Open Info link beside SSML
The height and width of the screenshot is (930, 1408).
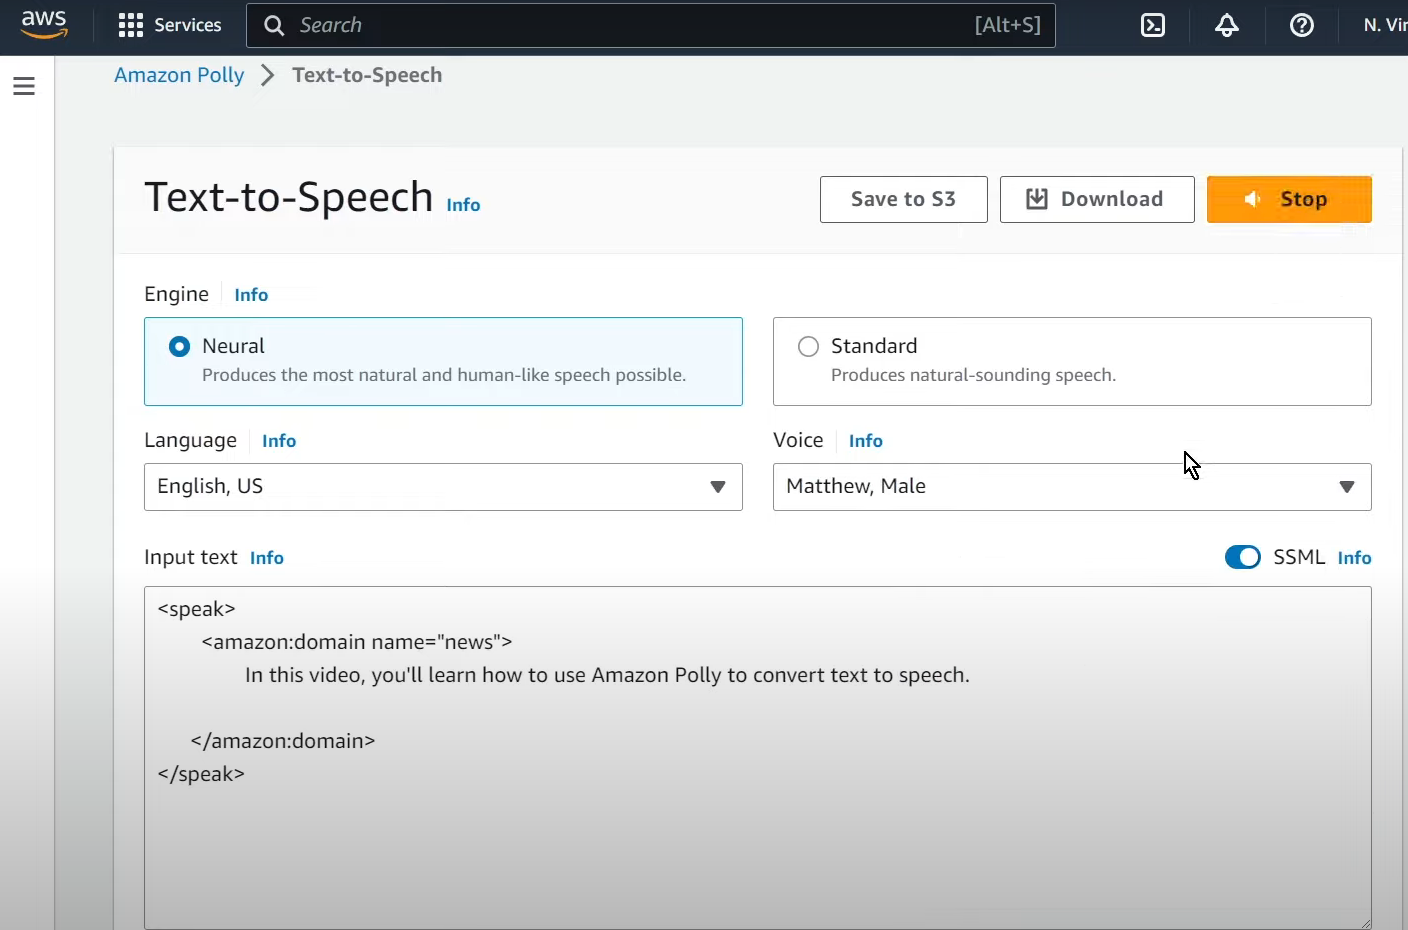click(1355, 558)
